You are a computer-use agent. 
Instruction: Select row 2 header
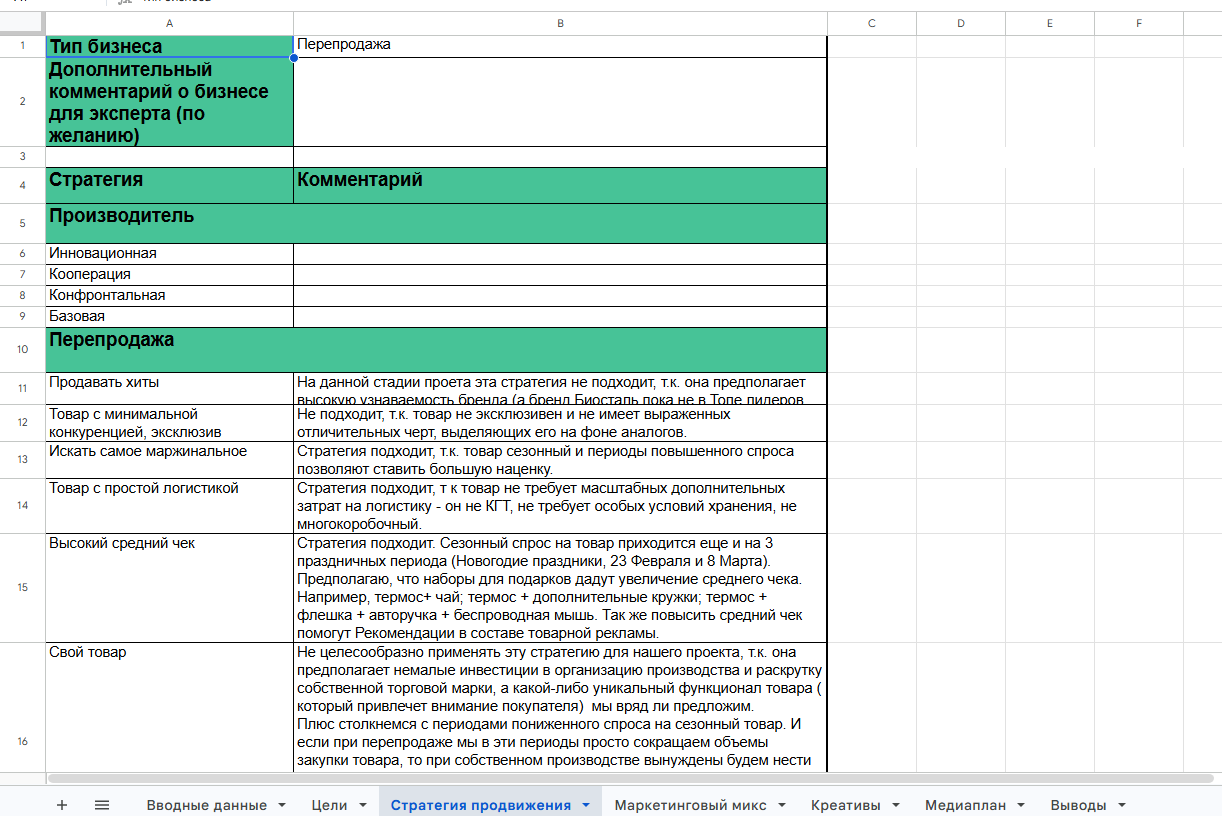click(22, 102)
